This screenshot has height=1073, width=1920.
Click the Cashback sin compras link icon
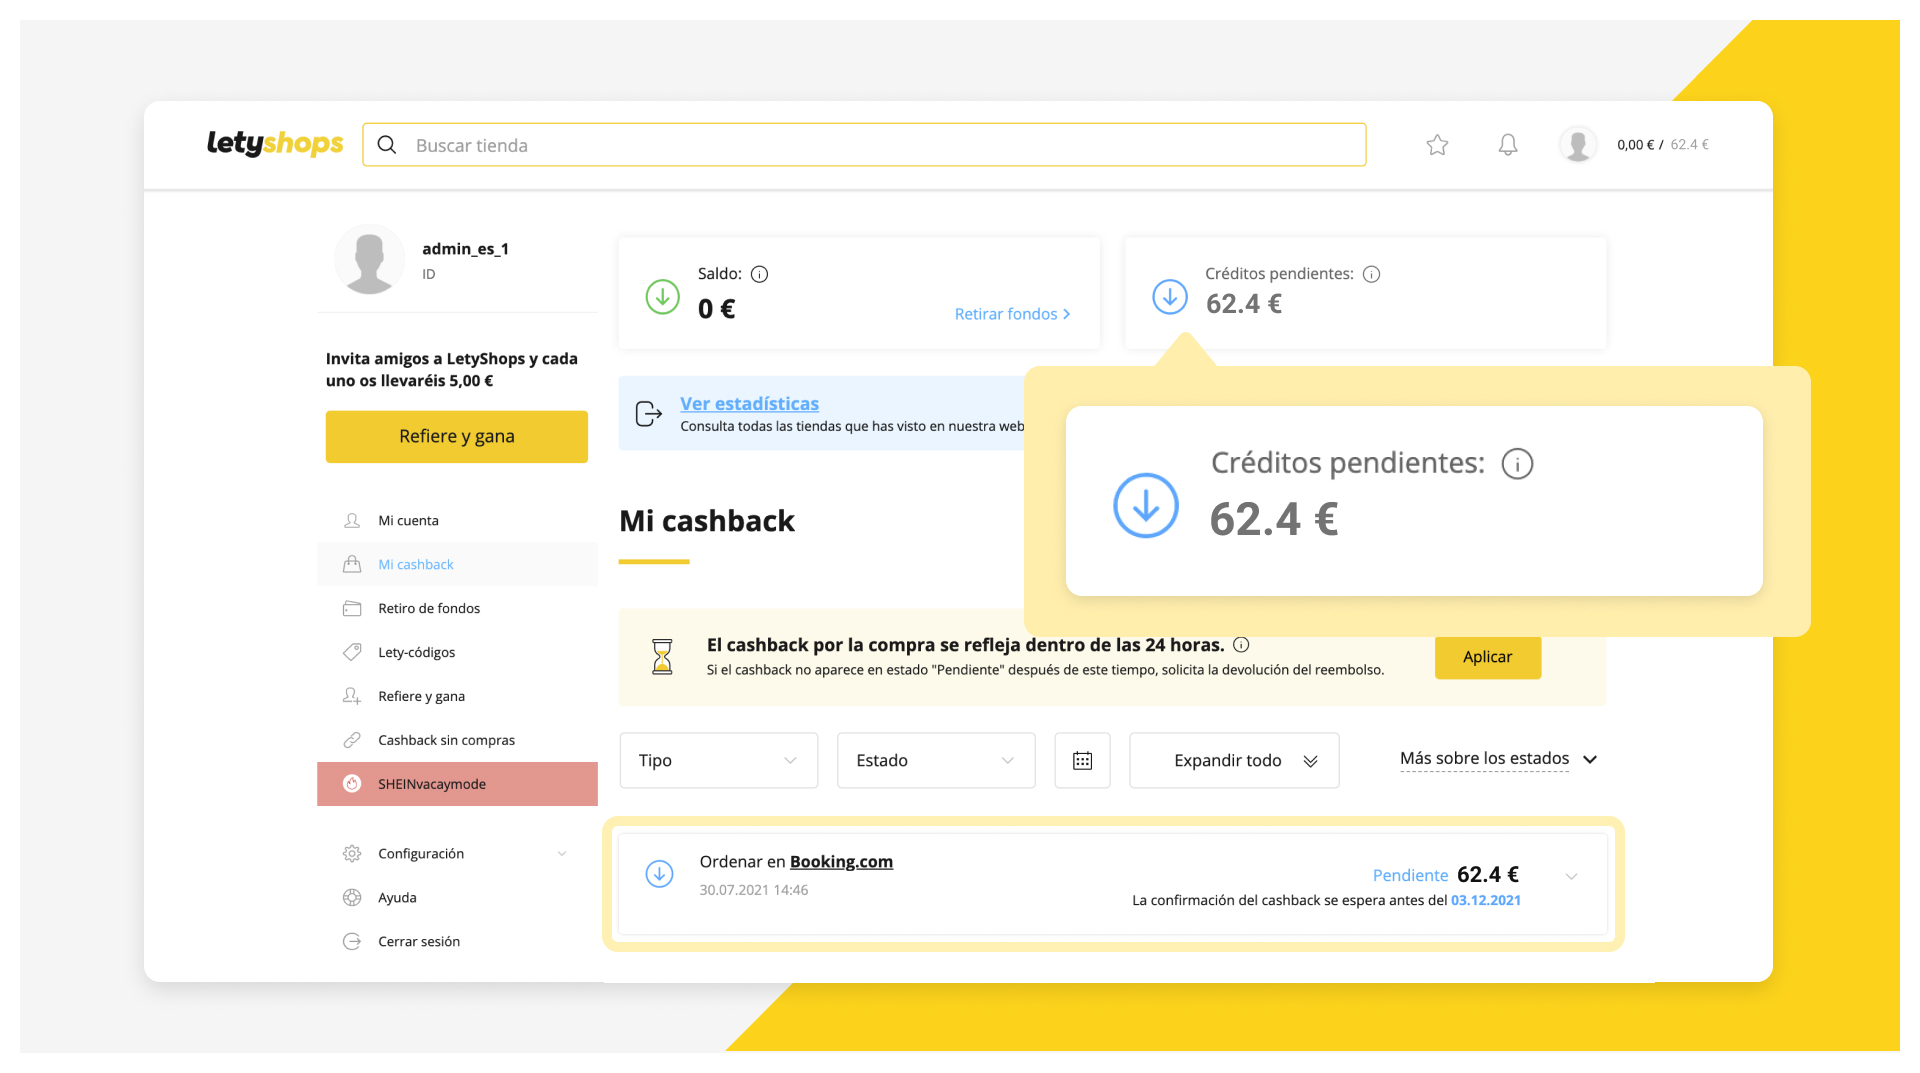(352, 741)
